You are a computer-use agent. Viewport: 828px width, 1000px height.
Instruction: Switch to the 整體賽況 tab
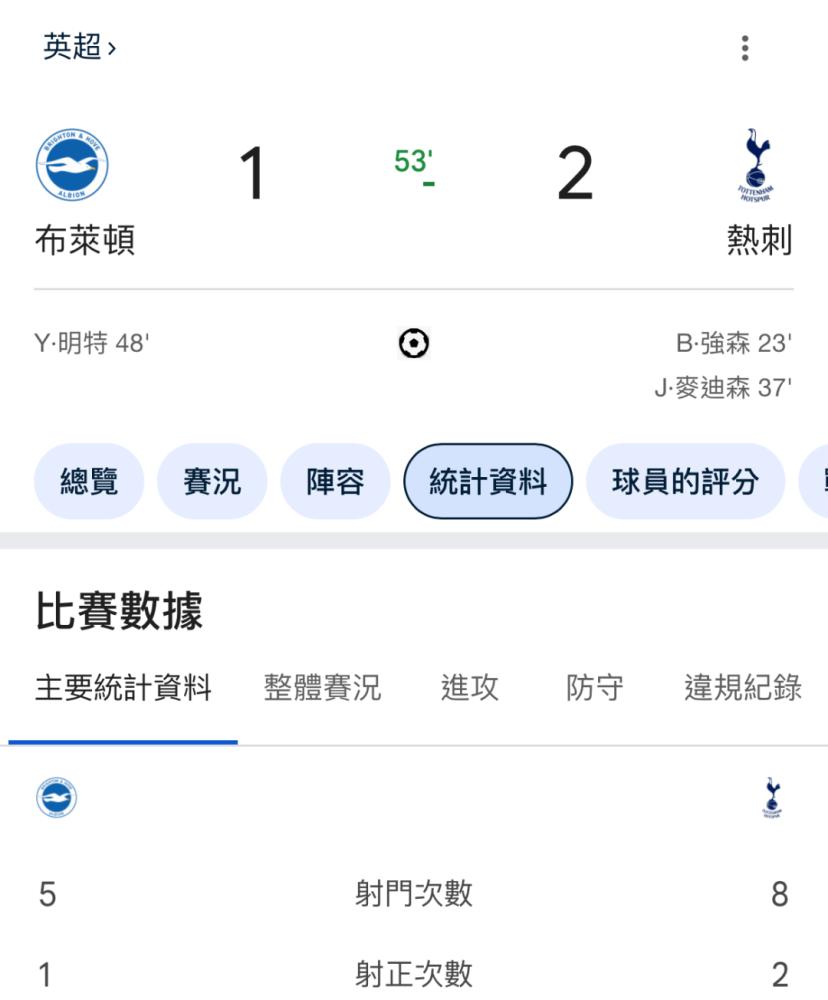(x=322, y=688)
